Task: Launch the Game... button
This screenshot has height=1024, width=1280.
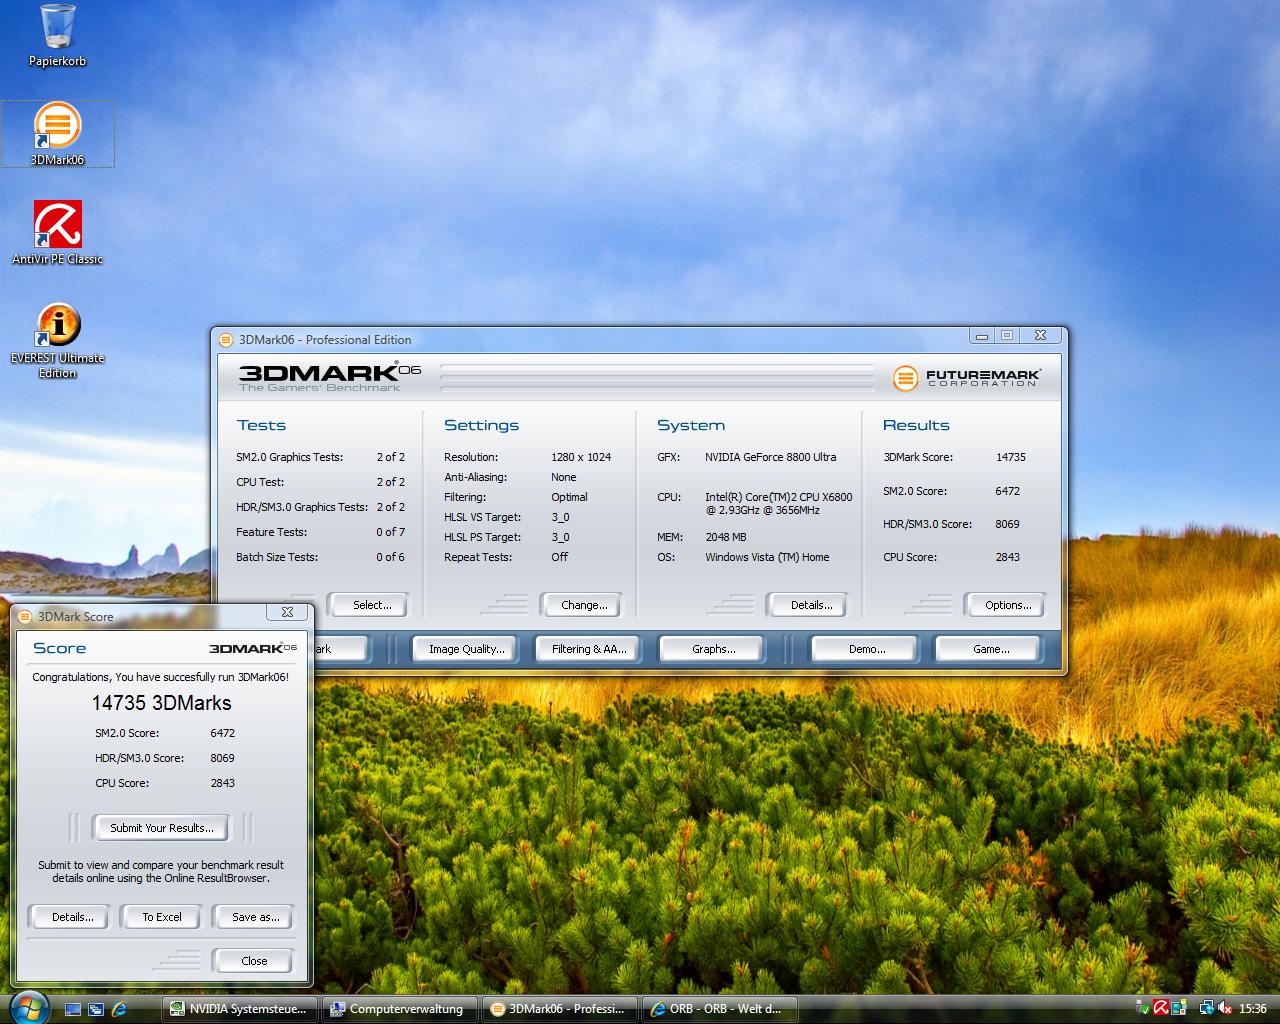Action: [988, 649]
